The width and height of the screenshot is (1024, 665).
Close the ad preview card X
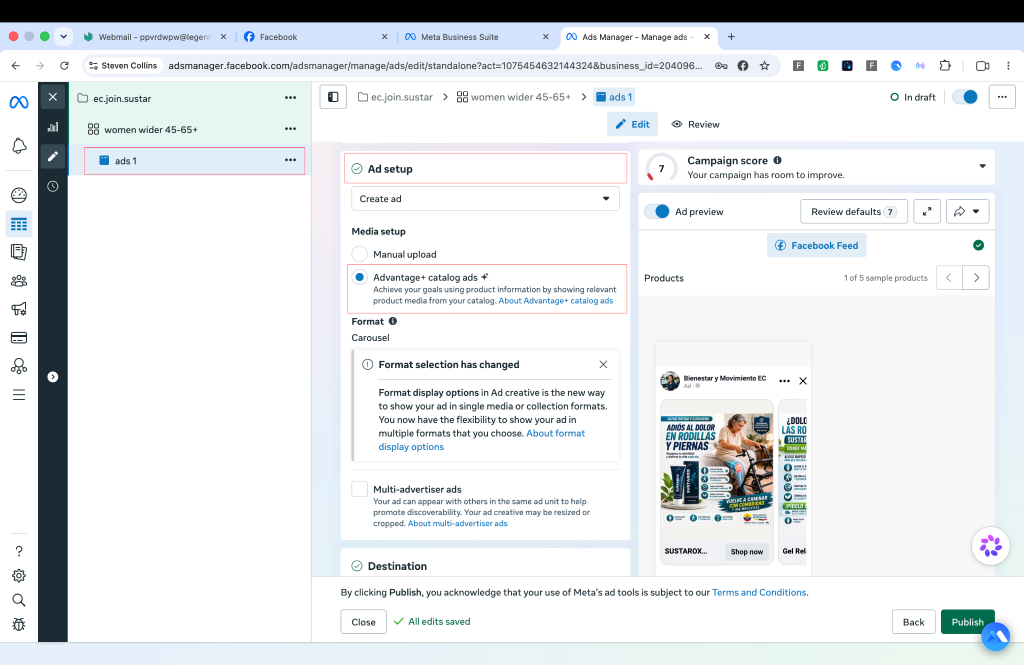click(x=803, y=381)
